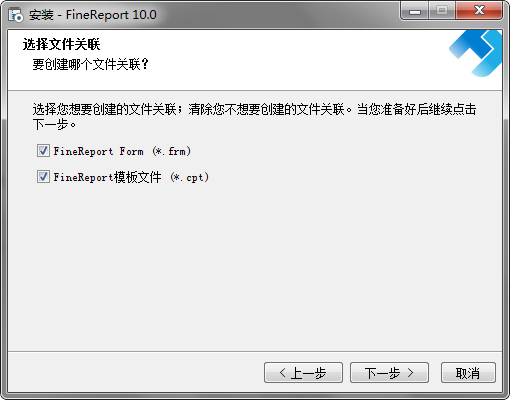Click the FineReport Form (*.frm) label text
This screenshot has height=400, width=510.
point(122,151)
